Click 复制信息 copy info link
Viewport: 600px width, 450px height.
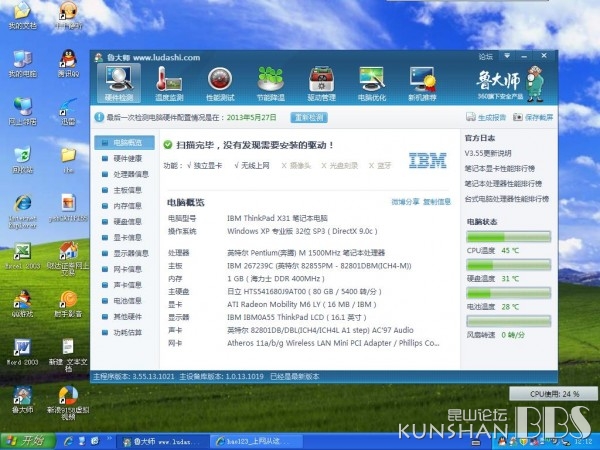coord(437,202)
